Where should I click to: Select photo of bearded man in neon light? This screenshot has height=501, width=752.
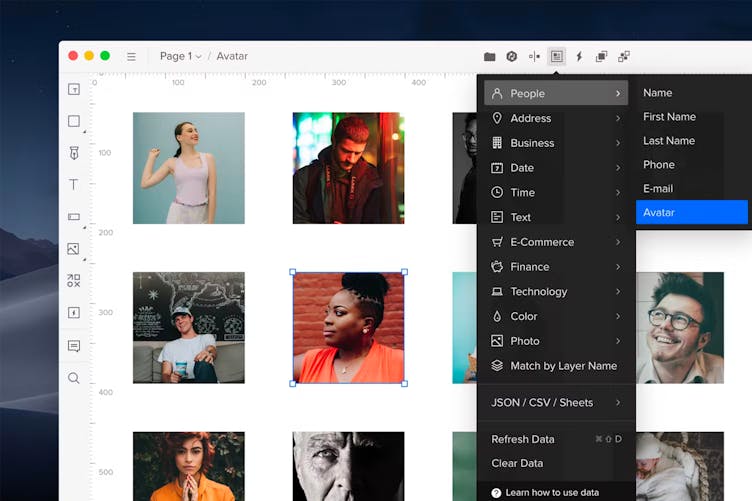[x=349, y=168]
